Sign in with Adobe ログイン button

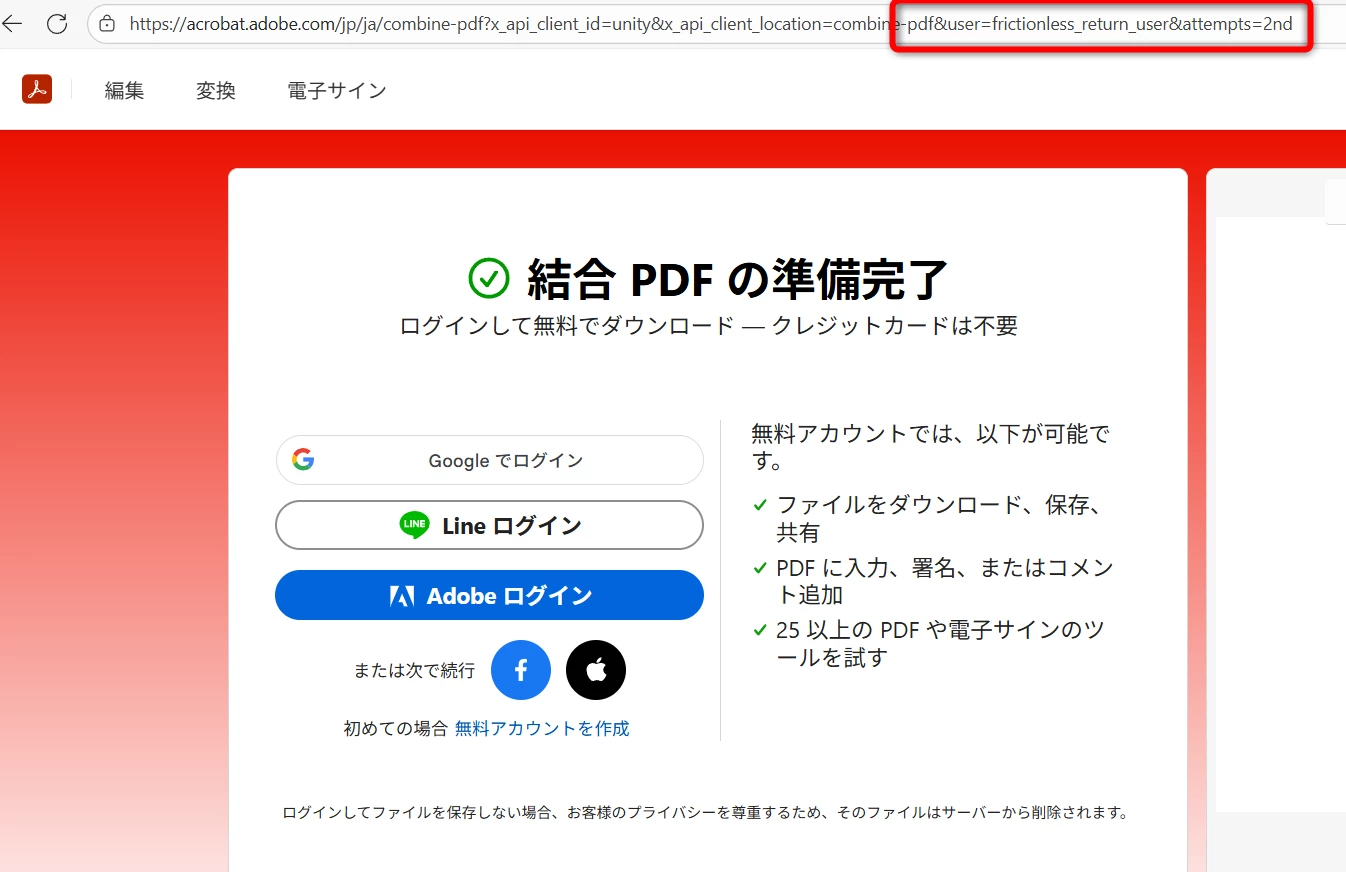pos(489,595)
